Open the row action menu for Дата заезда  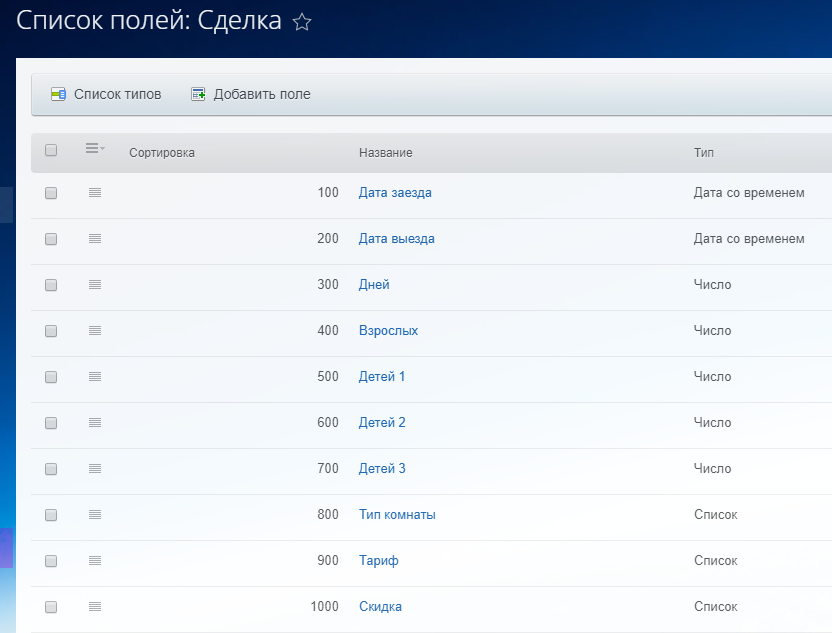(x=95, y=193)
